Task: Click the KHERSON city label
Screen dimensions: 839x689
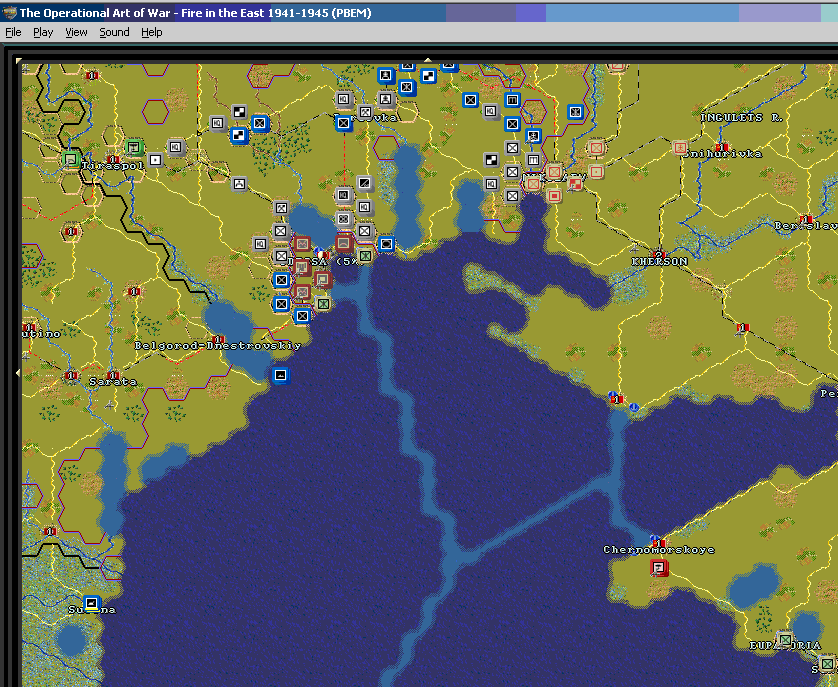Action: pyautogui.click(x=659, y=262)
